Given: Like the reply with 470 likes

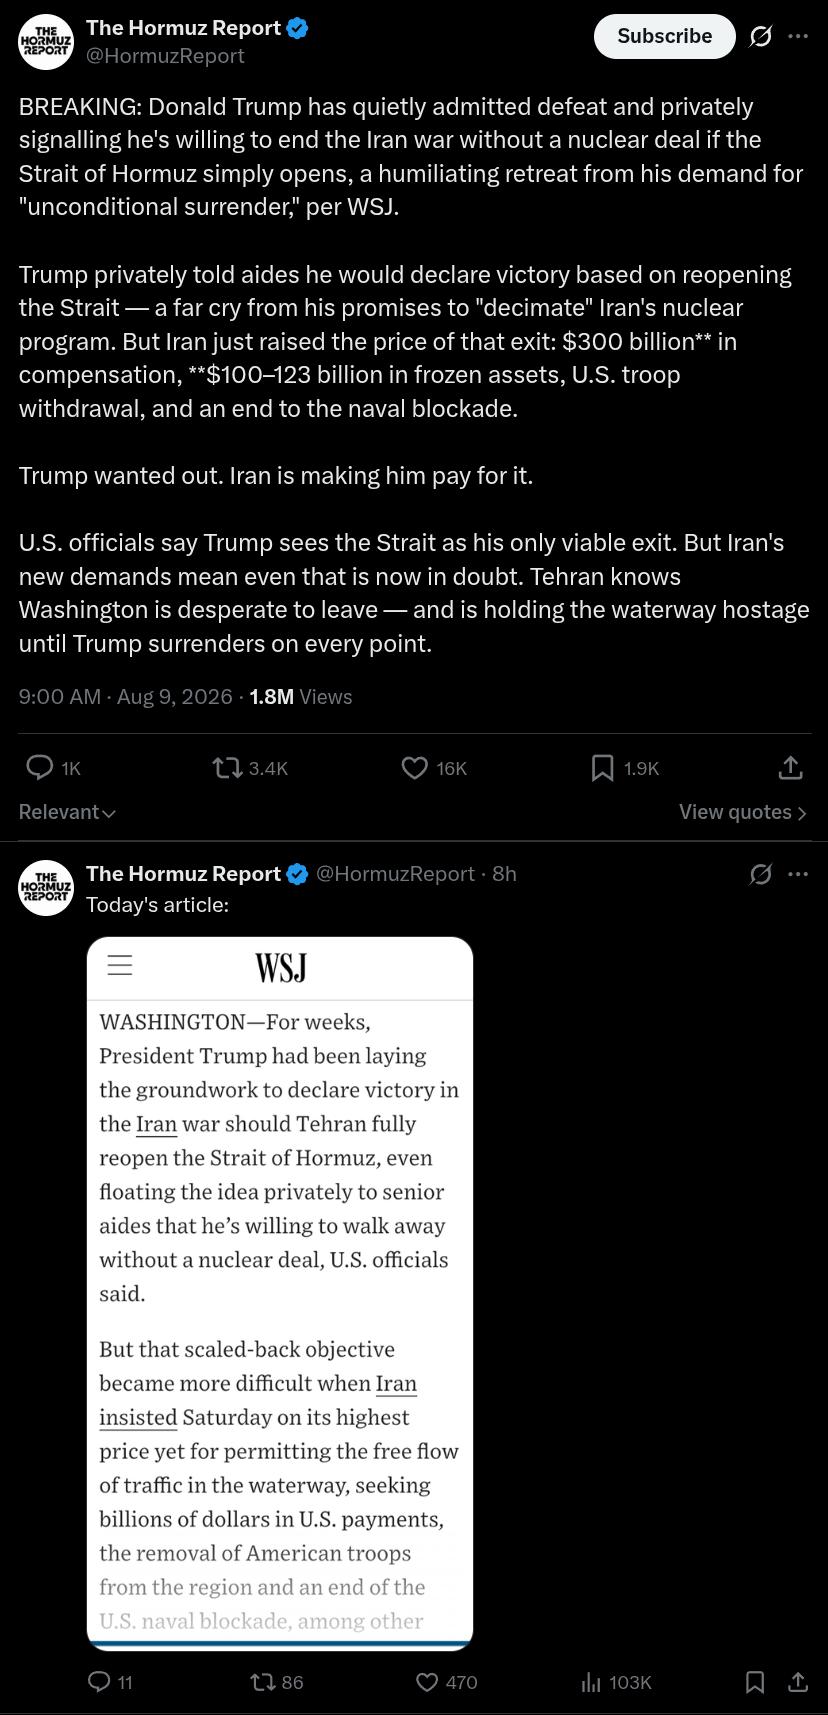Looking at the screenshot, I should click(447, 1682).
